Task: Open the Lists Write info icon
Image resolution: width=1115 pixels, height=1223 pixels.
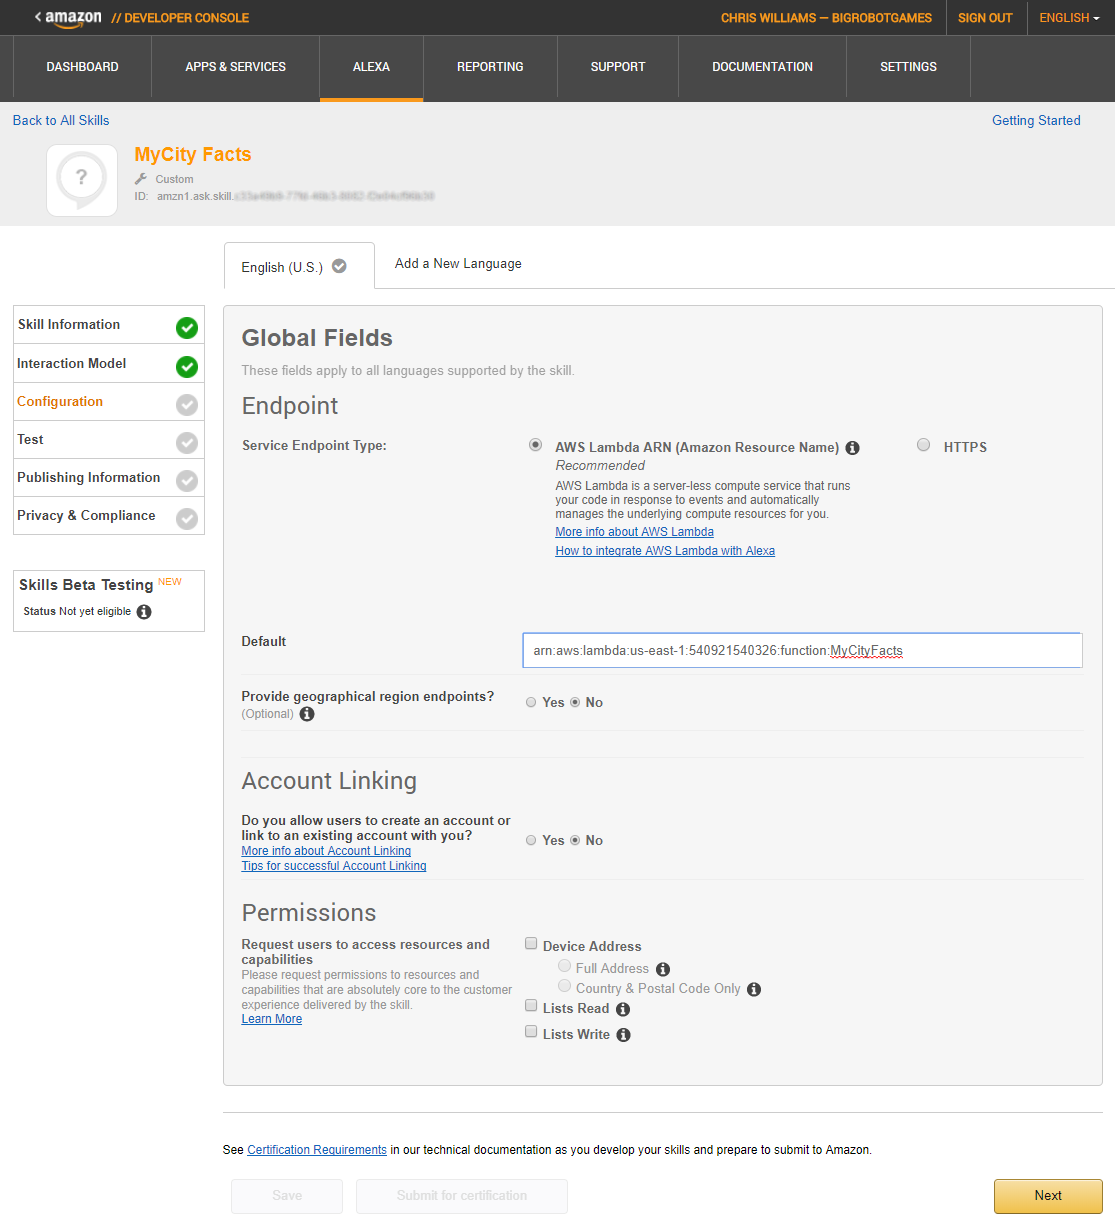Action: [623, 1035]
